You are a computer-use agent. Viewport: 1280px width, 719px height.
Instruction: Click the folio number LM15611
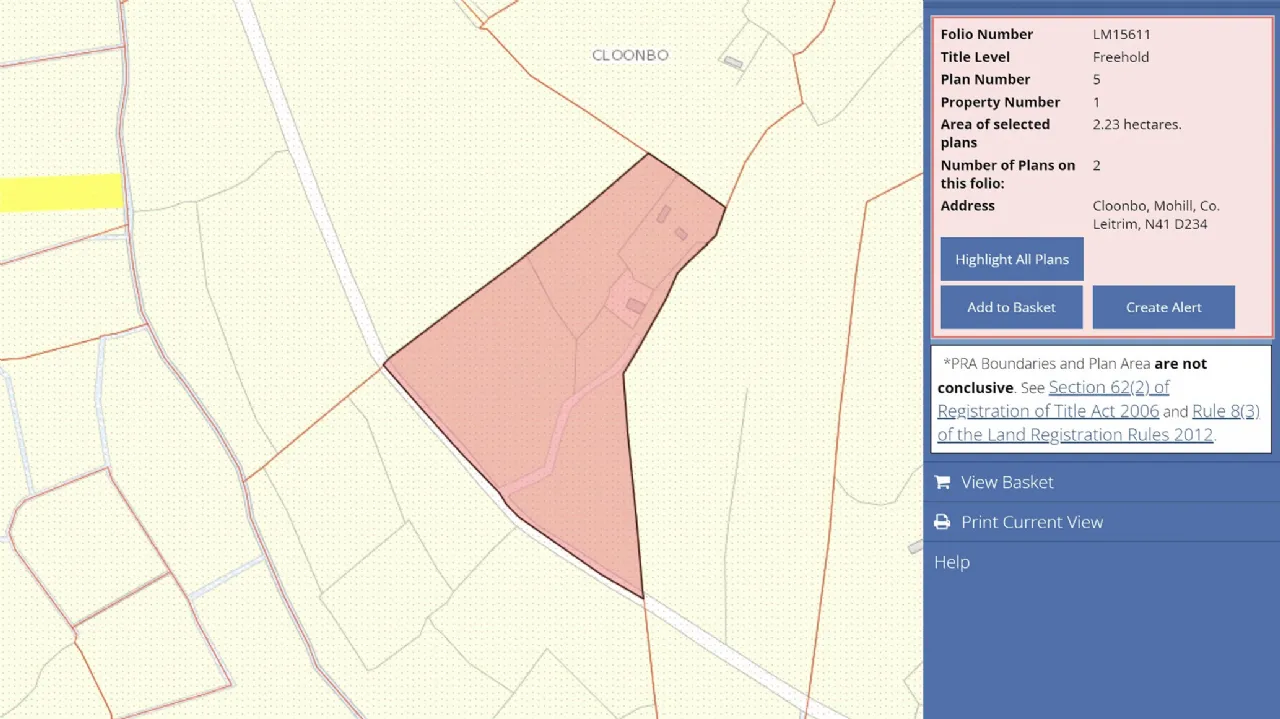[x=1121, y=34]
